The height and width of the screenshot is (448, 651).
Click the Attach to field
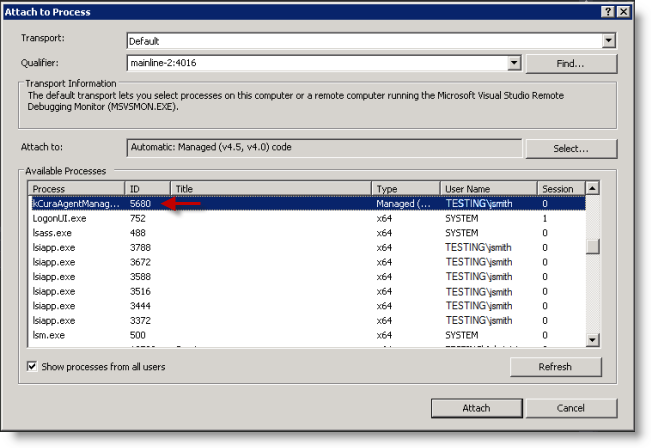324,147
